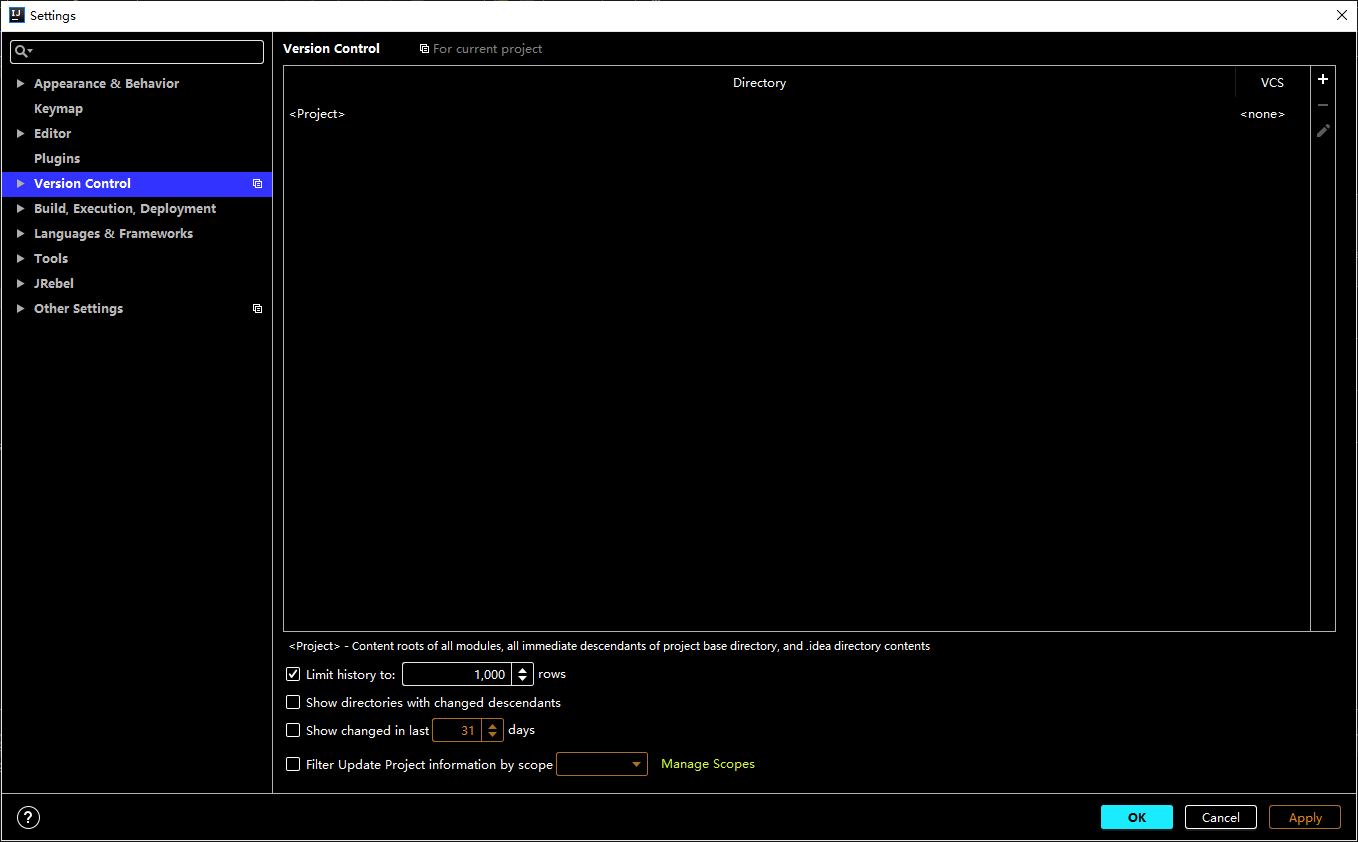This screenshot has height=842, width=1358.
Task: Enable Show directories with changed descendants
Action: tap(293, 702)
